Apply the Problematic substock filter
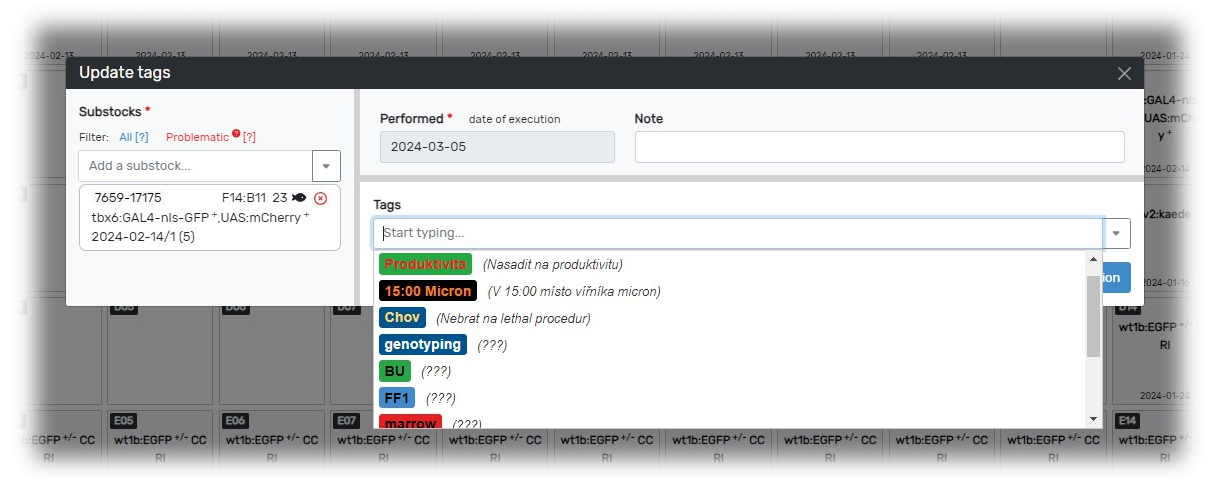The image size is (1221, 497). (197, 137)
